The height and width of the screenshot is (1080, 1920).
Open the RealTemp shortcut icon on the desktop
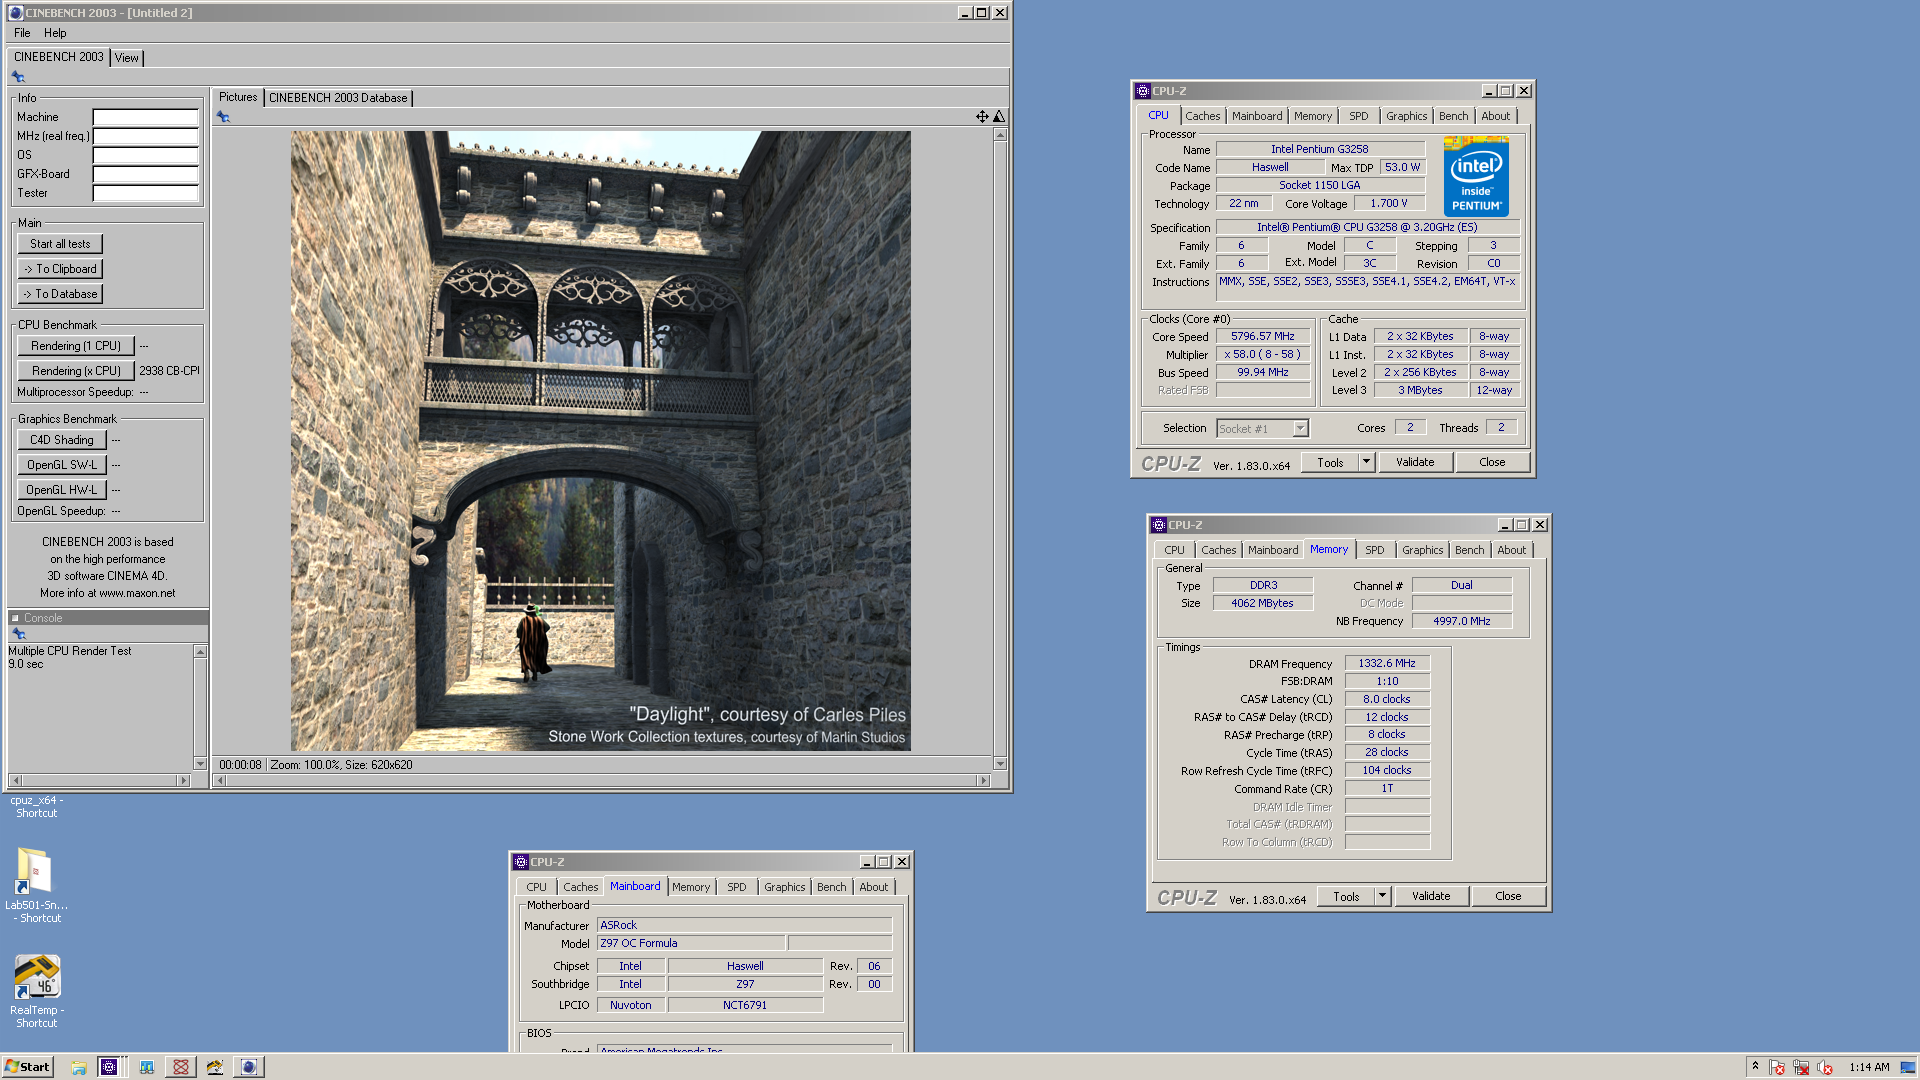point(37,990)
